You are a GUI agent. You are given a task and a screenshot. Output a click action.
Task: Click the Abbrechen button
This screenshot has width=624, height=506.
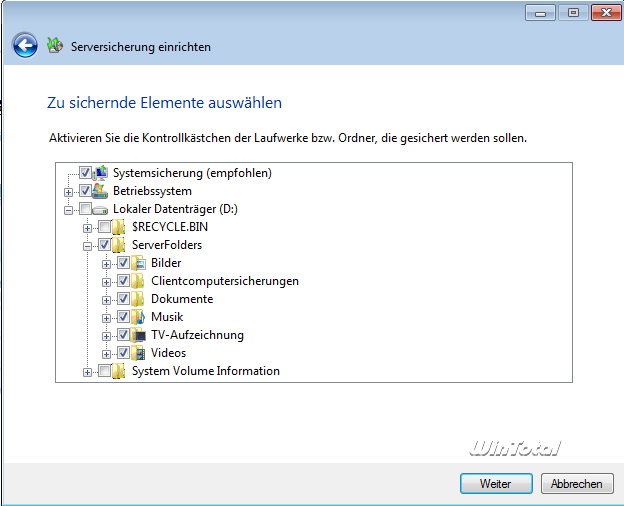(576, 483)
